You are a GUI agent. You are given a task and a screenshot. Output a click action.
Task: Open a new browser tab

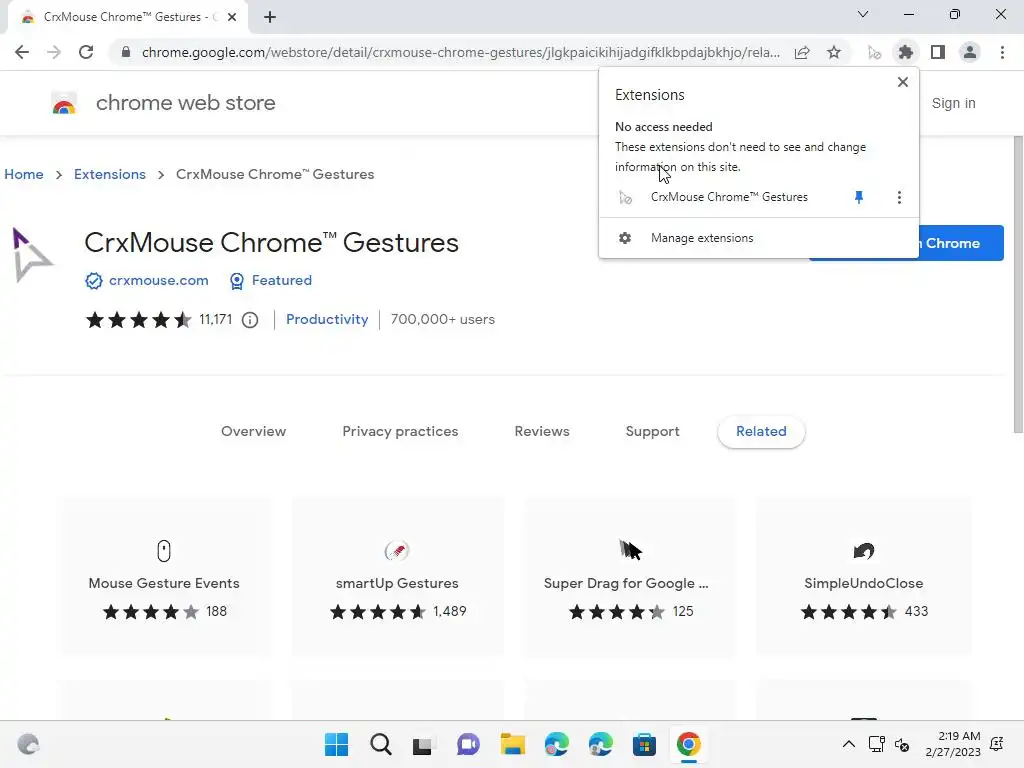coord(270,17)
